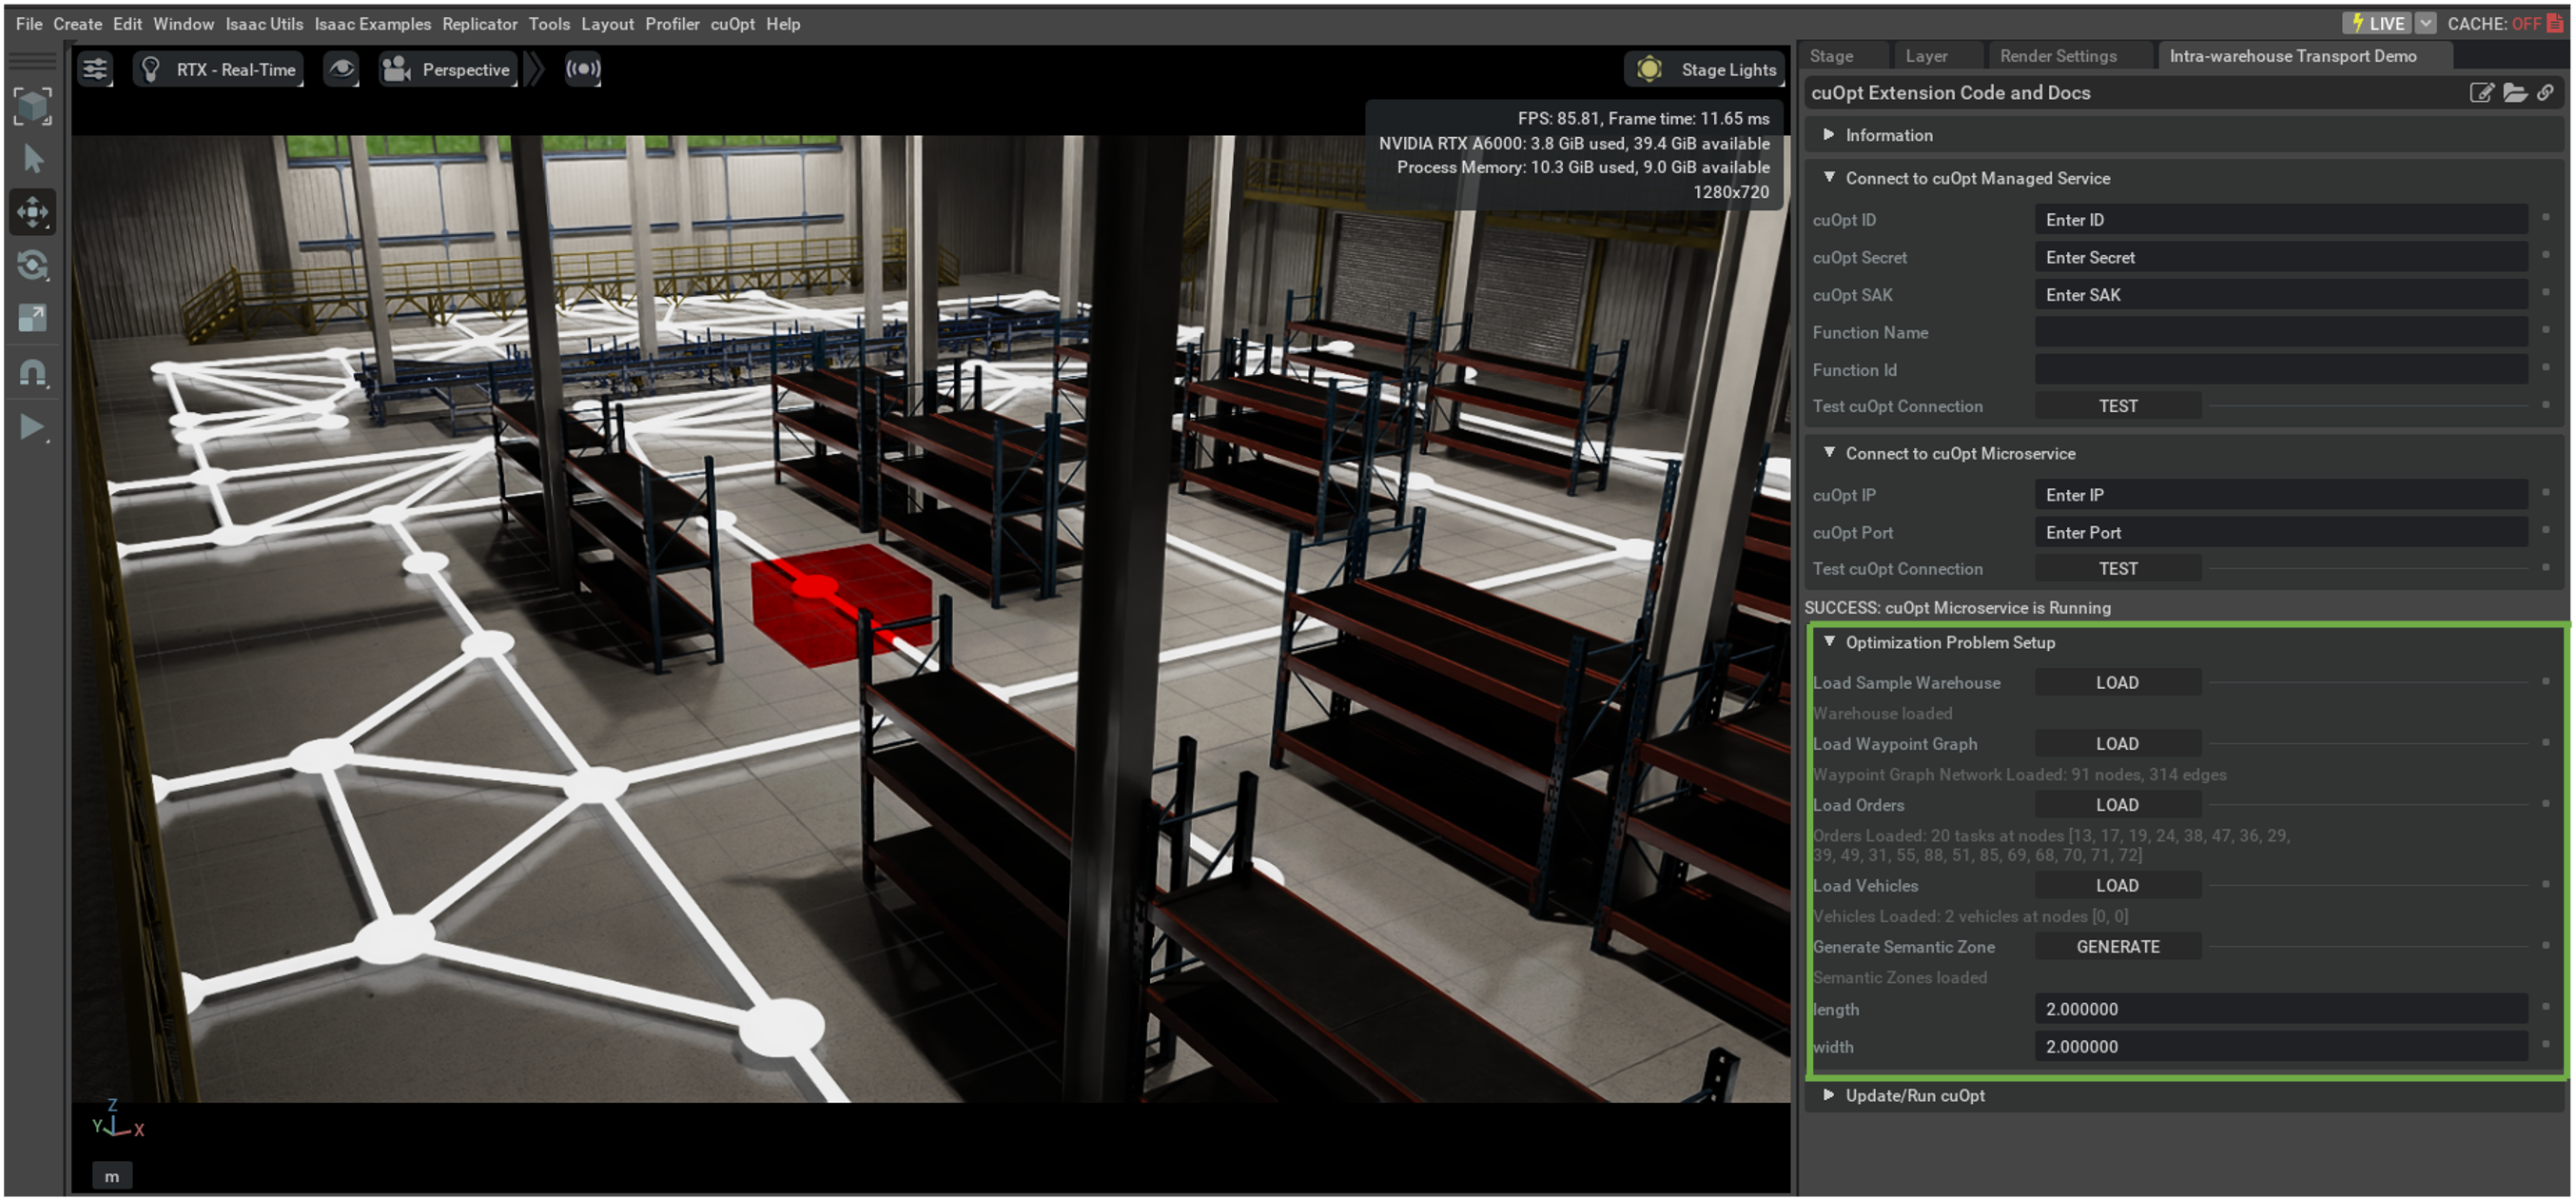Click TEST under Microservice connection
This screenshot has height=1199, width=2576.
click(x=2118, y=568)
